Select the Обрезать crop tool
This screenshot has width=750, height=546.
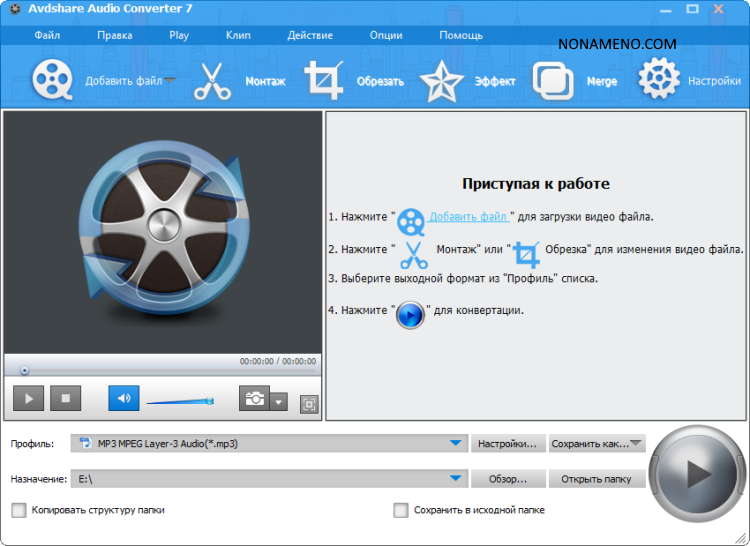coord(324,81)
